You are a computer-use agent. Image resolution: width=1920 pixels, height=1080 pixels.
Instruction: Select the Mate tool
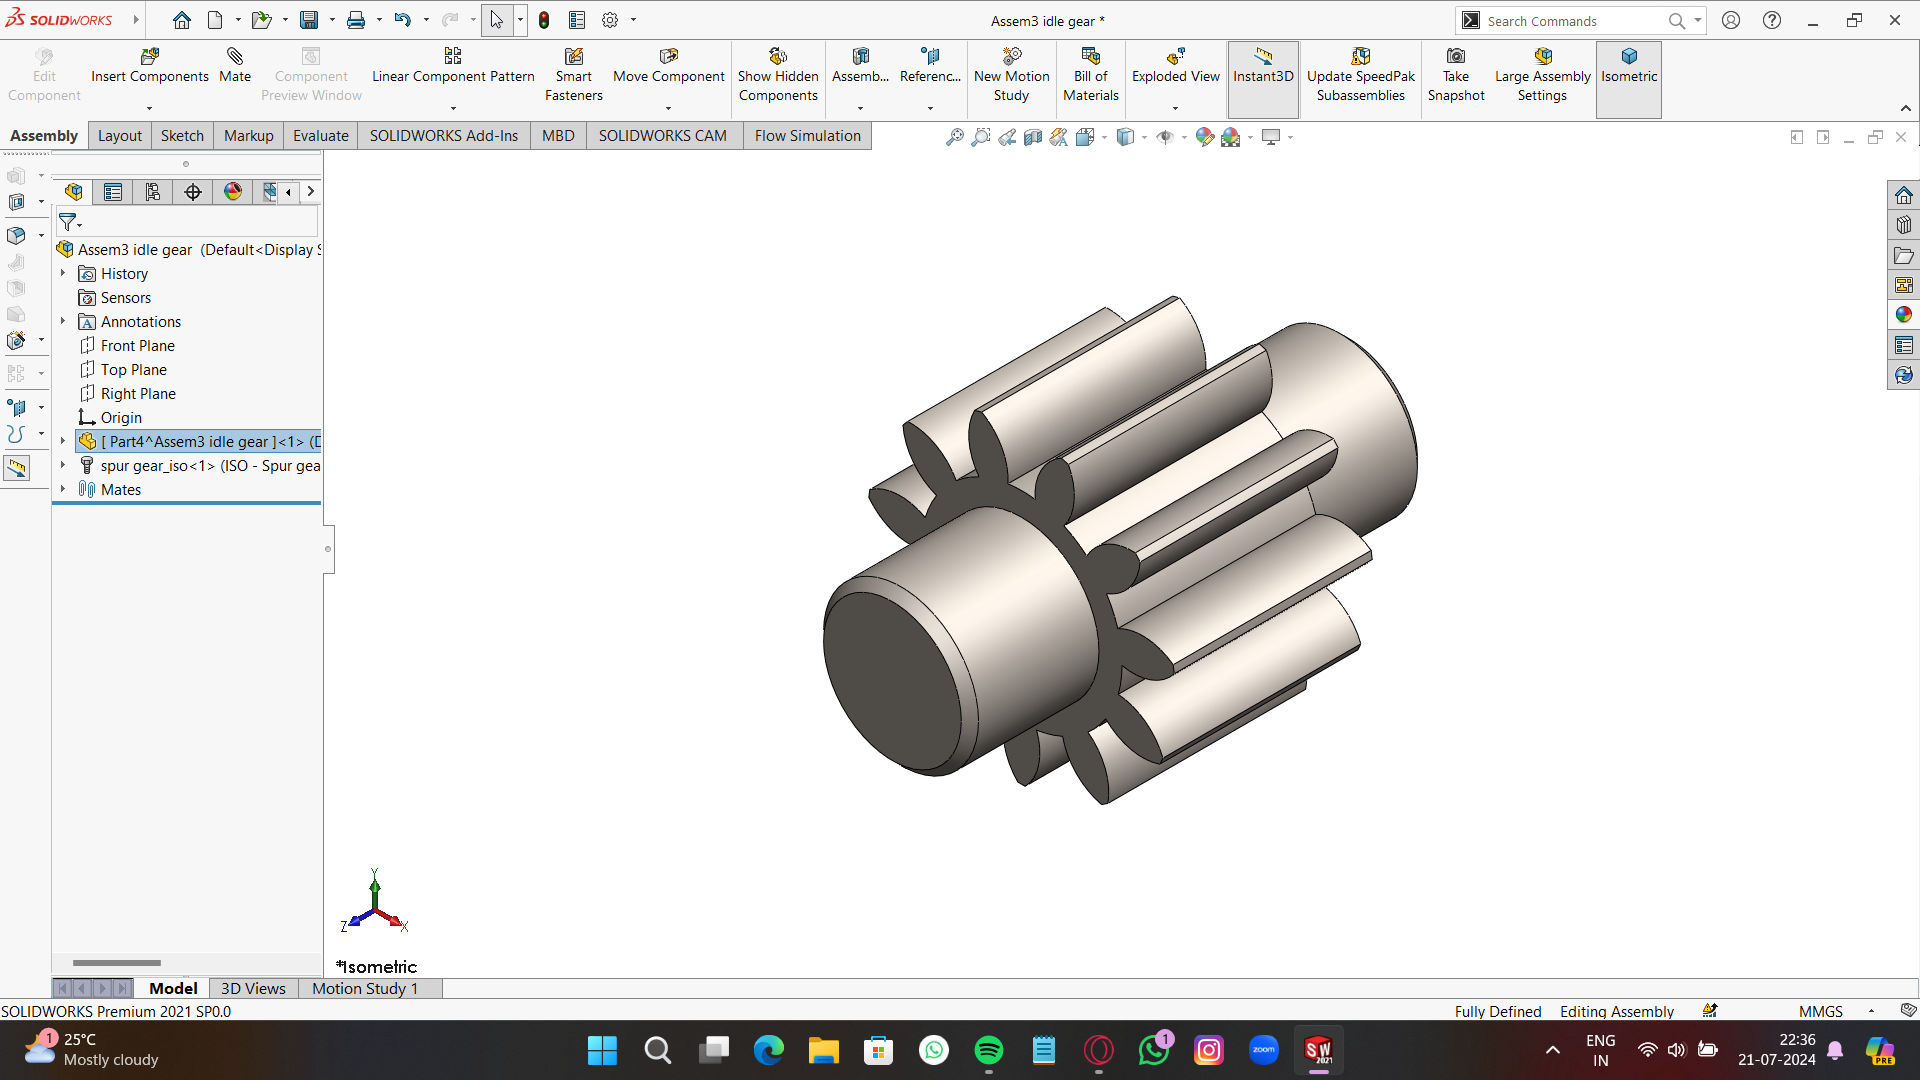235,66
